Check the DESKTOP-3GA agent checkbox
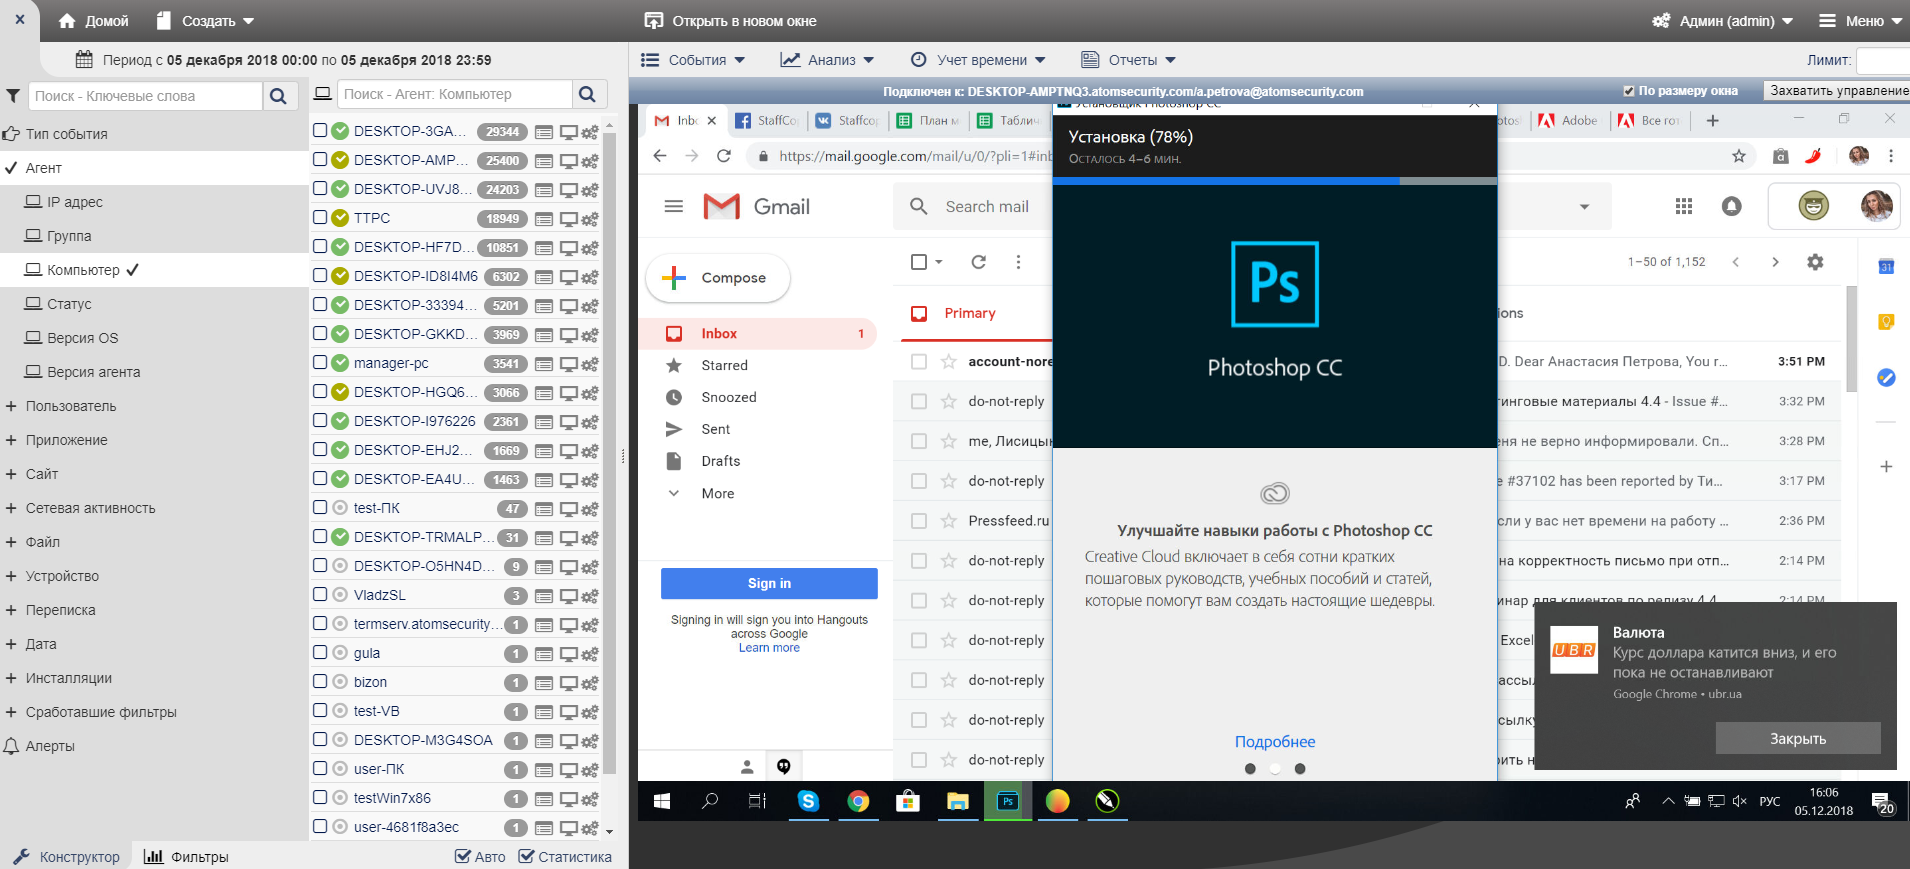This screenshot has height=869, width=1910. point(320,130)
